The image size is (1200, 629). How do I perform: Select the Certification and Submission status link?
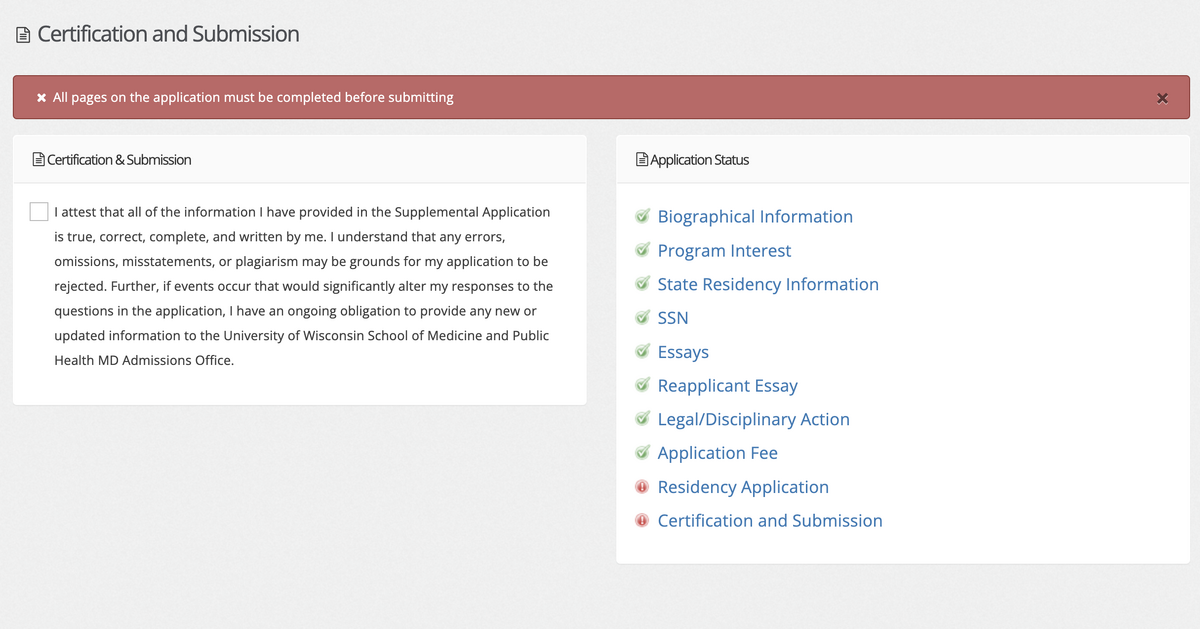pos(770,521)
